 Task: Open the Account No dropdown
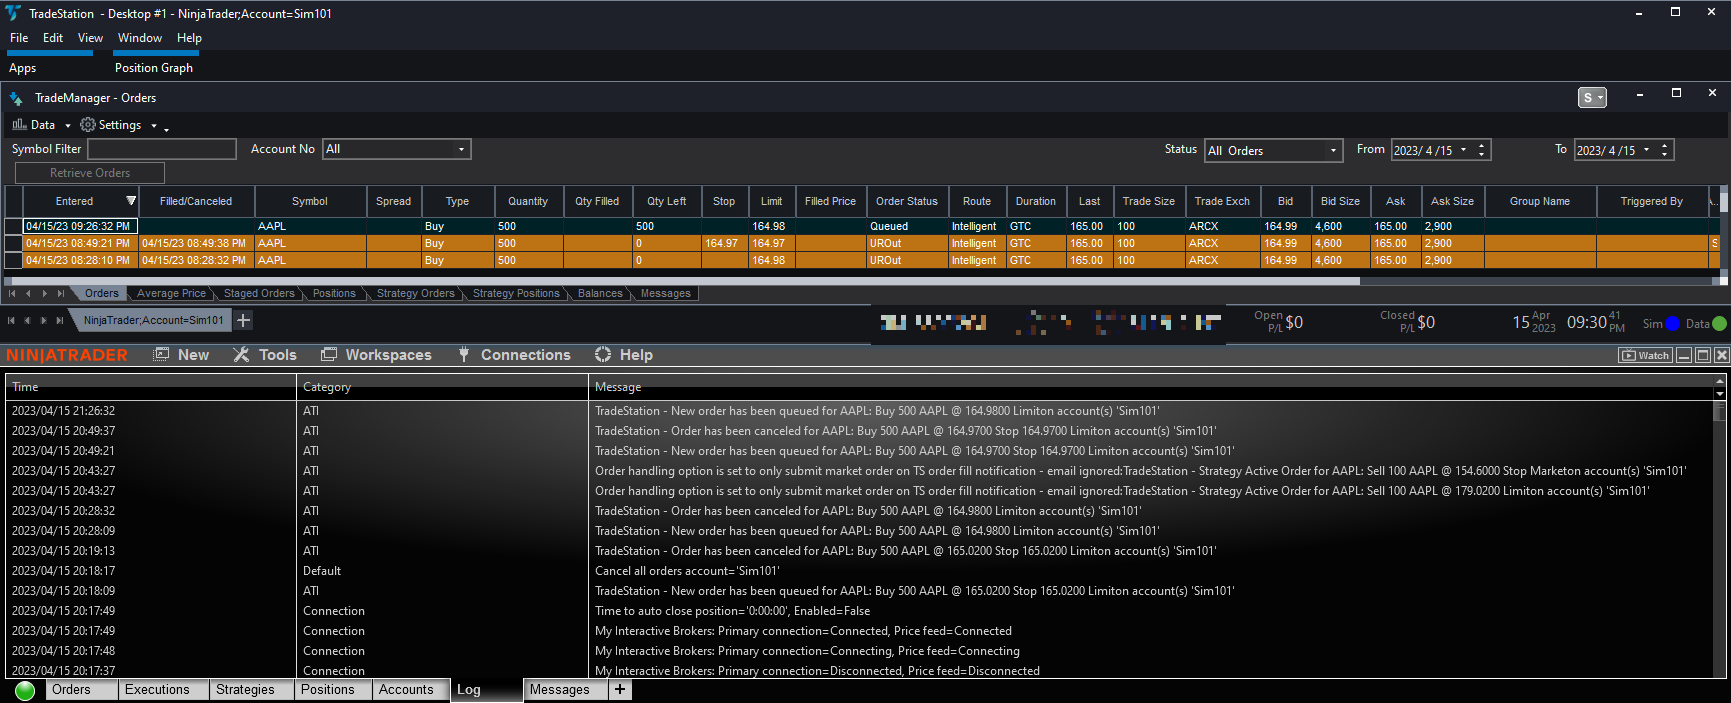click(x=396, y=149)
